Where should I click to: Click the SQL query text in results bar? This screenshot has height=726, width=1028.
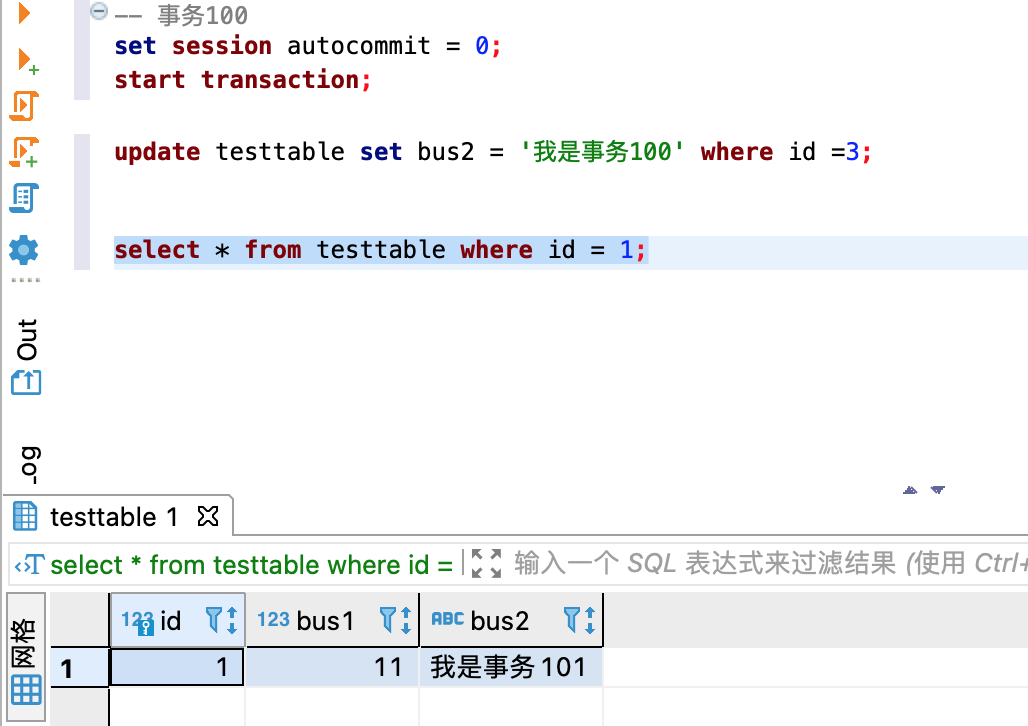(251, 565)
